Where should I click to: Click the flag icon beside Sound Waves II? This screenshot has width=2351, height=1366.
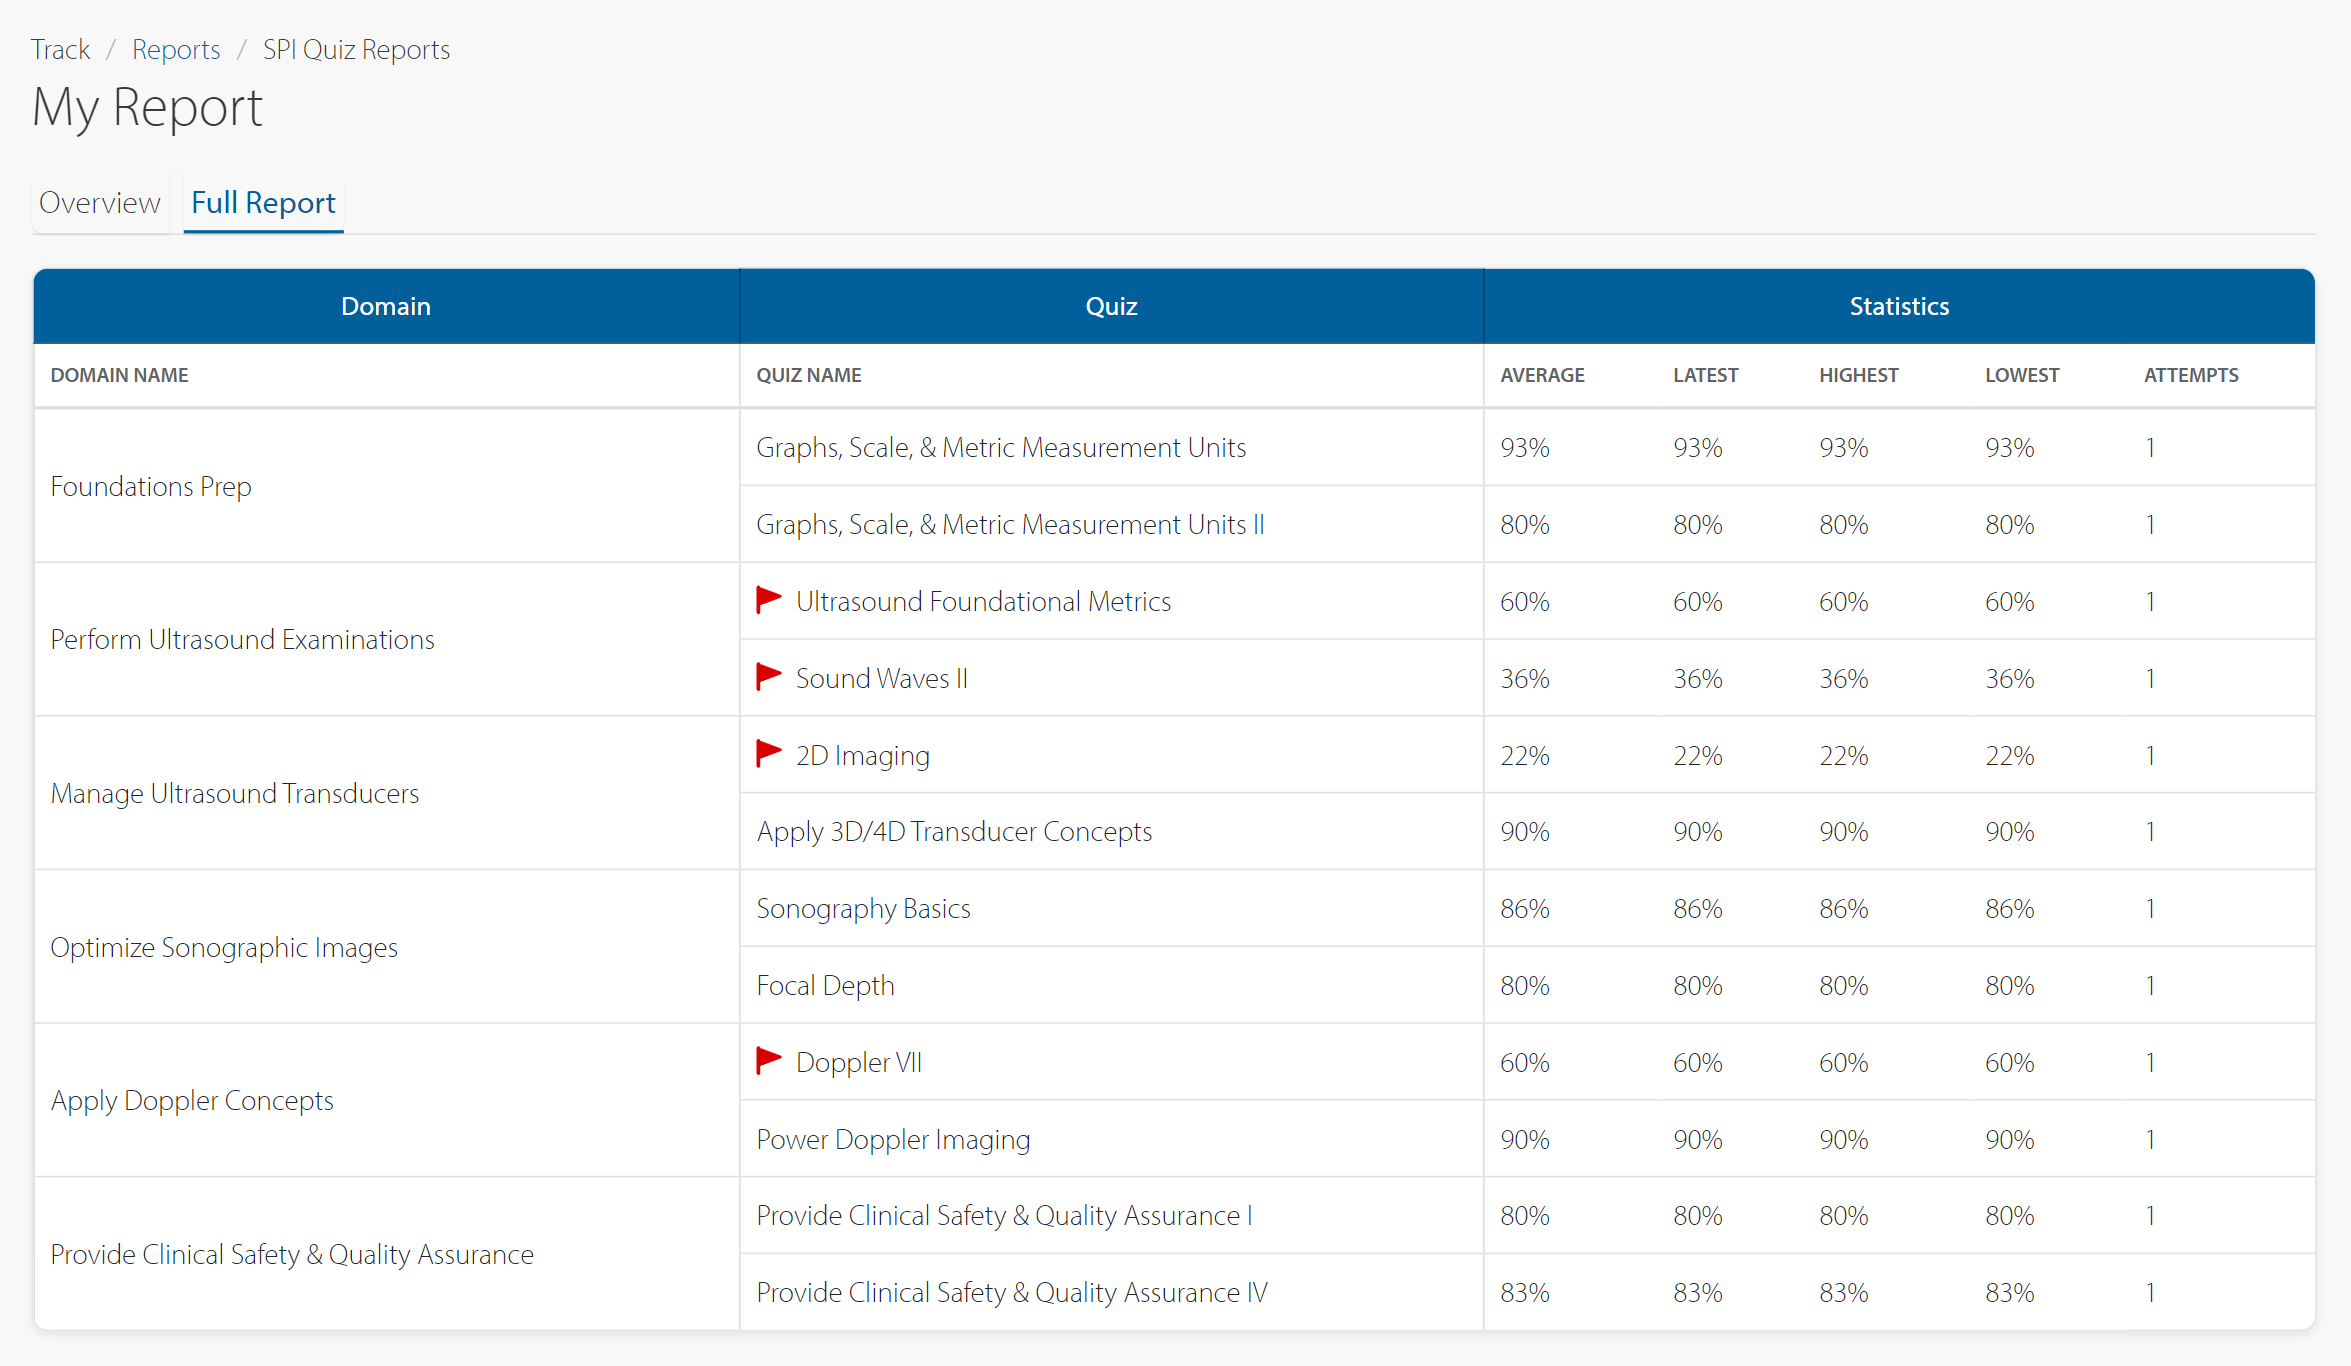(x=768, y=677)
